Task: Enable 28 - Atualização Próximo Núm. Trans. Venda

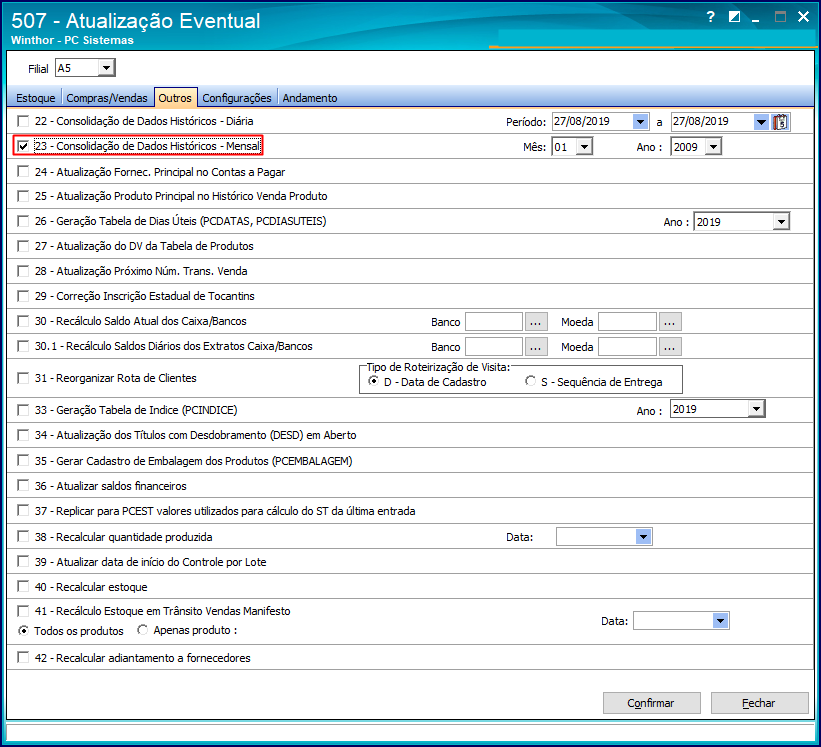Action: point(23,271)
